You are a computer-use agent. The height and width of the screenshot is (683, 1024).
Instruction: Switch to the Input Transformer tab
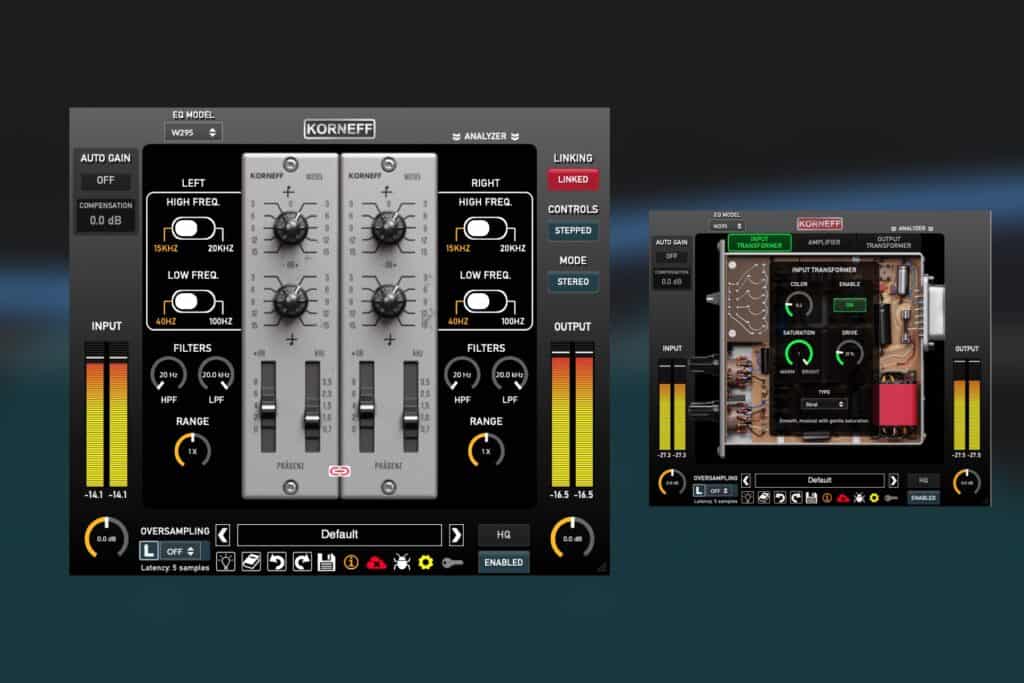click(x=760, y=242)
